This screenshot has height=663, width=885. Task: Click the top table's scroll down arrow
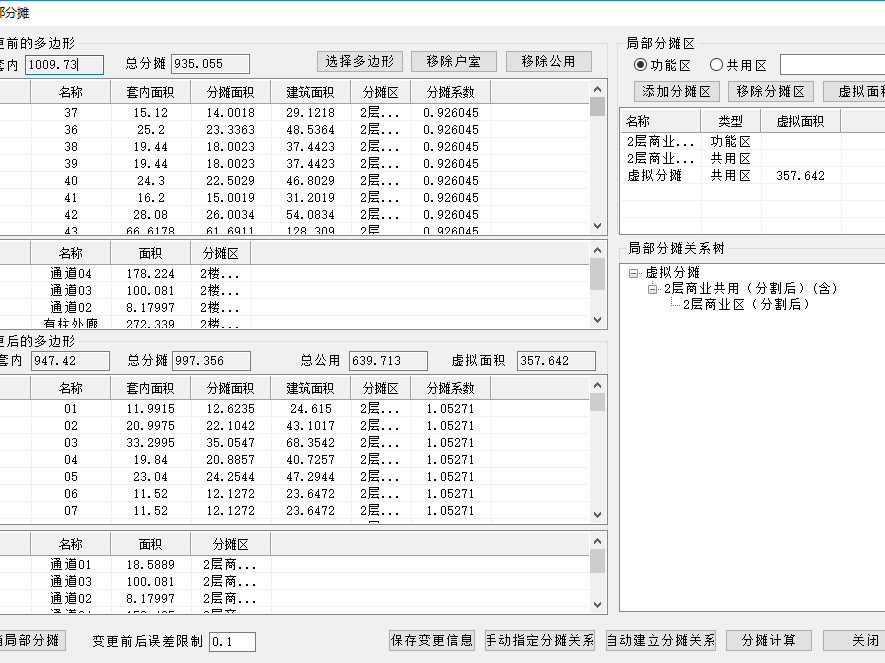[598, 227]
